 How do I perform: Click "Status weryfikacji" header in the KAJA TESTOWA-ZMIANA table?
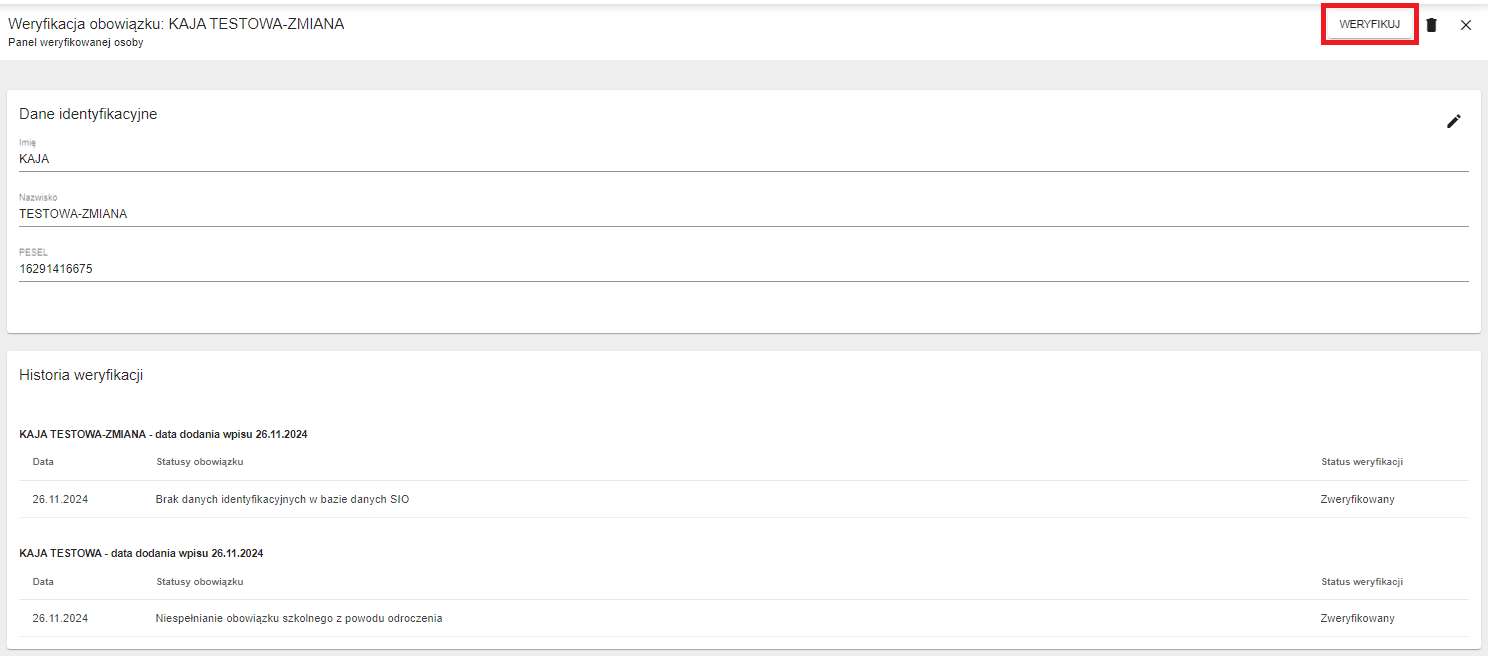(1361, 462)
